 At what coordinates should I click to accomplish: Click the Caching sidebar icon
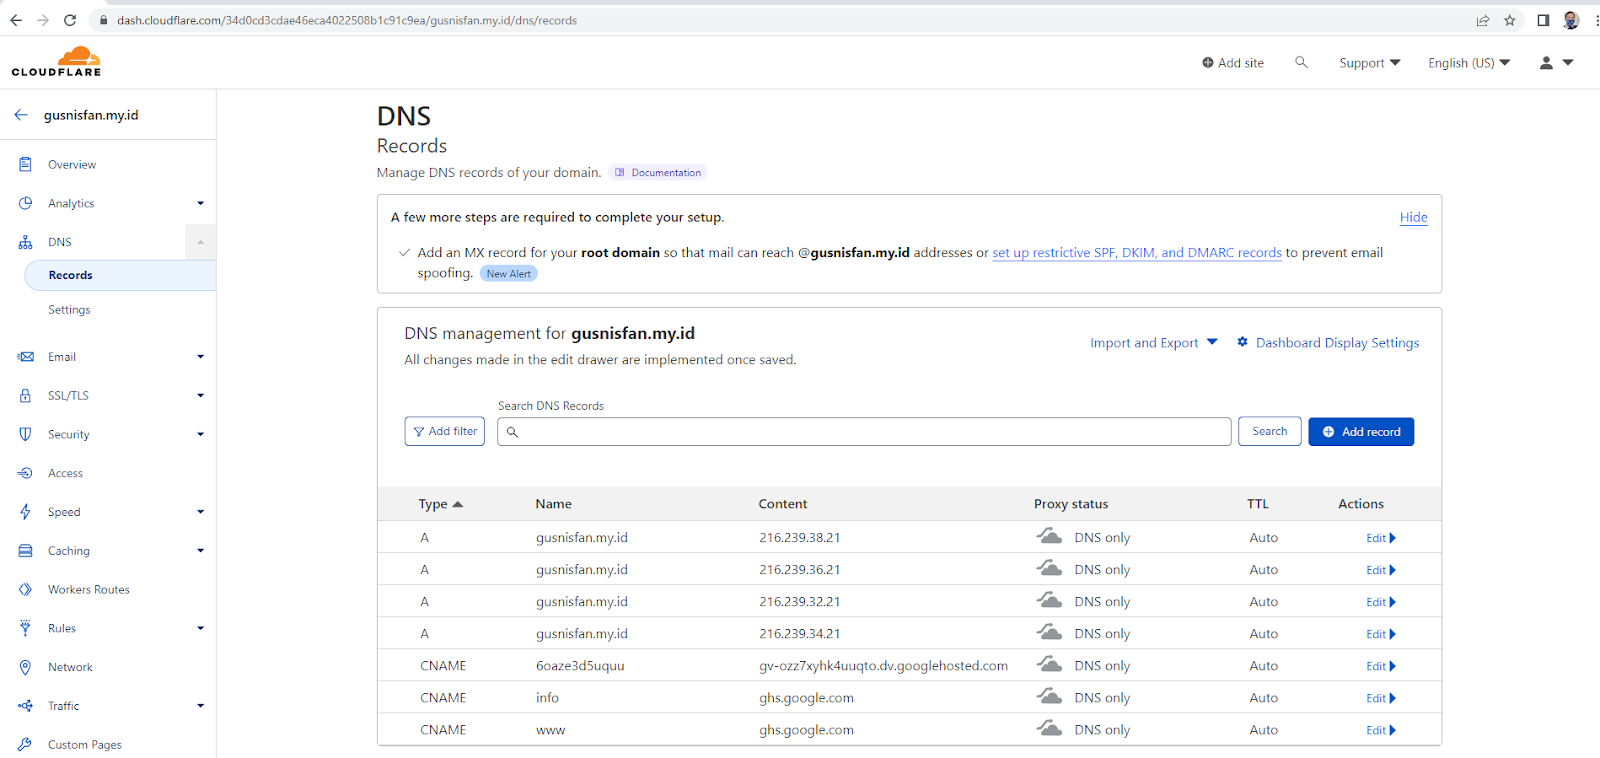25,551
